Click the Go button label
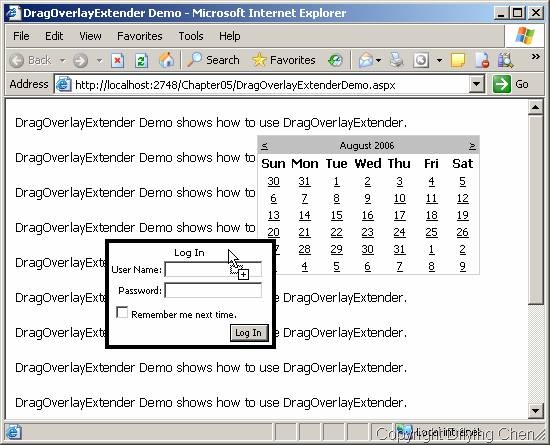This screenshot has height=445, width=550. [522, 84]
